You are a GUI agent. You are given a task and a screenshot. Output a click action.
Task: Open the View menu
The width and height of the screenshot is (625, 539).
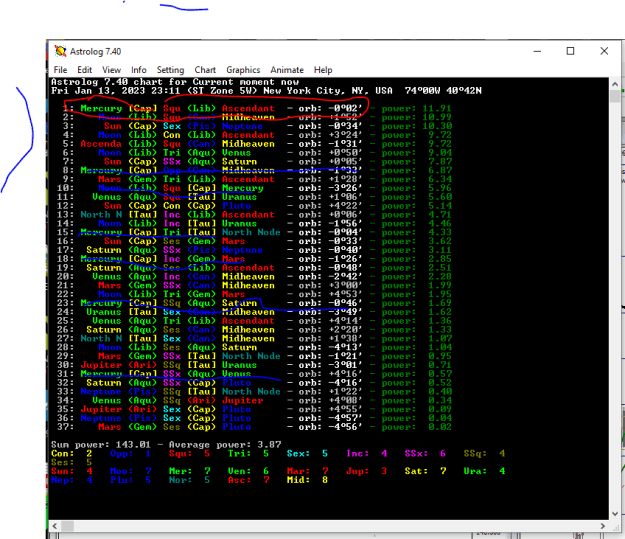click(x=111, y=70)
